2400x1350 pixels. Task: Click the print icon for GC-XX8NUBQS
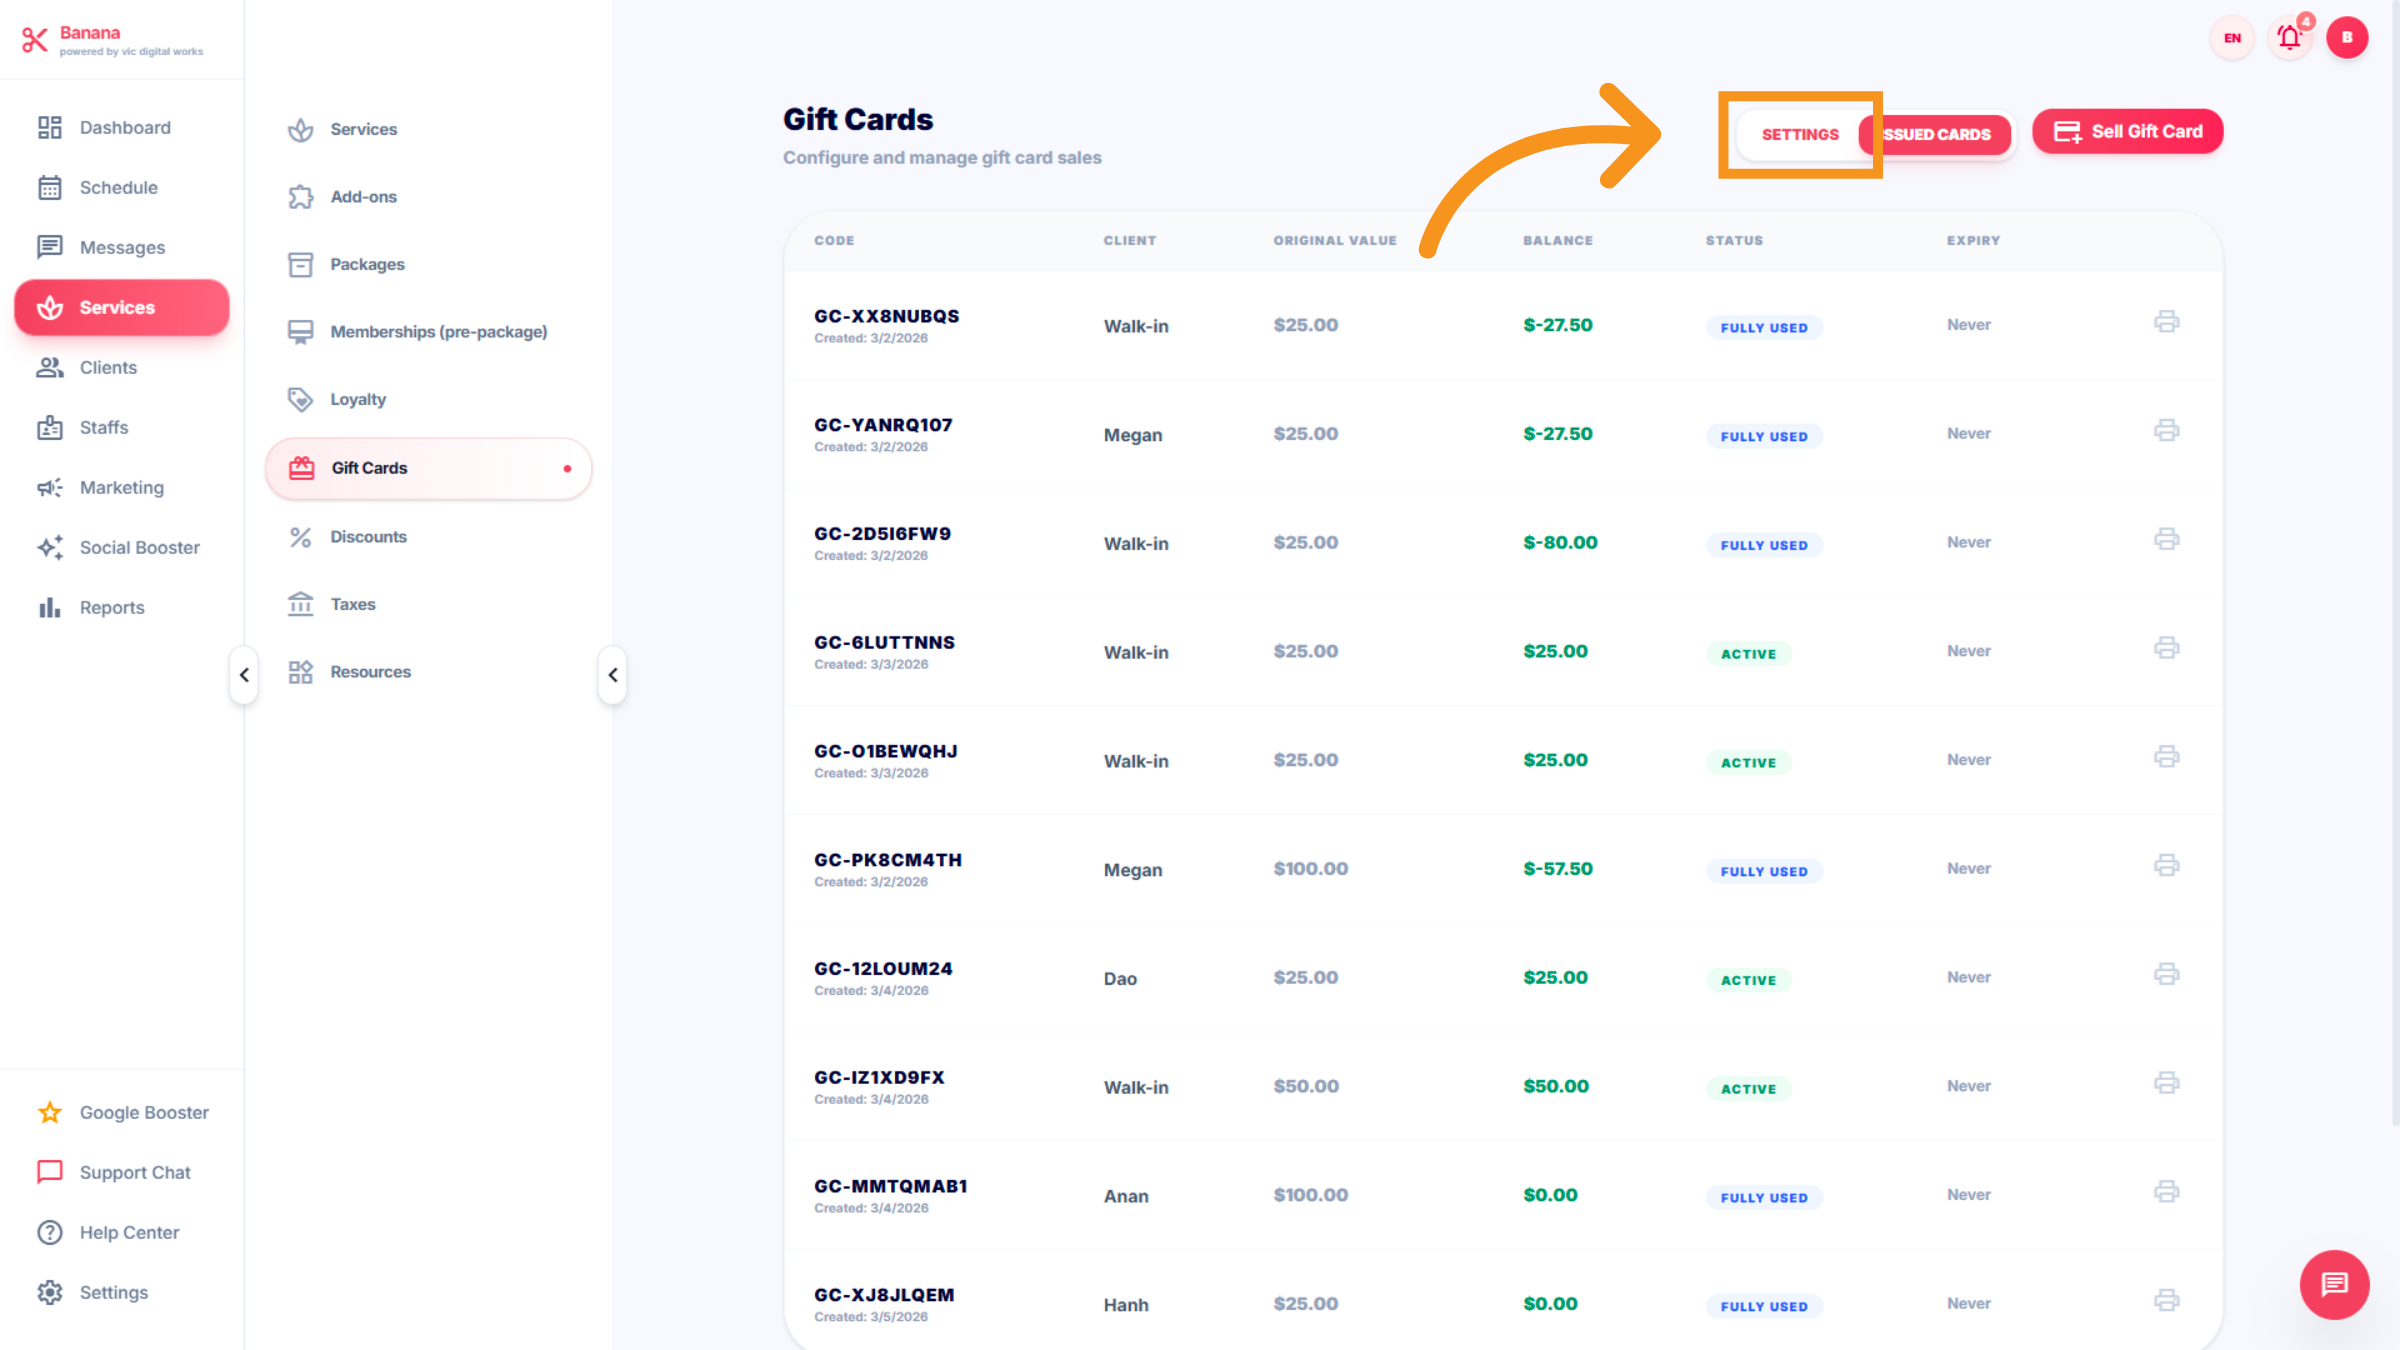pos(2166,322)
